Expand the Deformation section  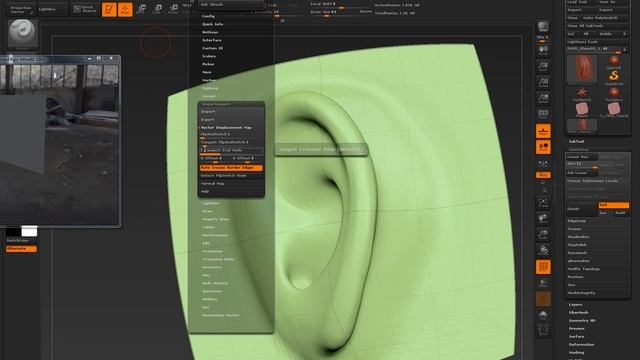coord(581,345)
